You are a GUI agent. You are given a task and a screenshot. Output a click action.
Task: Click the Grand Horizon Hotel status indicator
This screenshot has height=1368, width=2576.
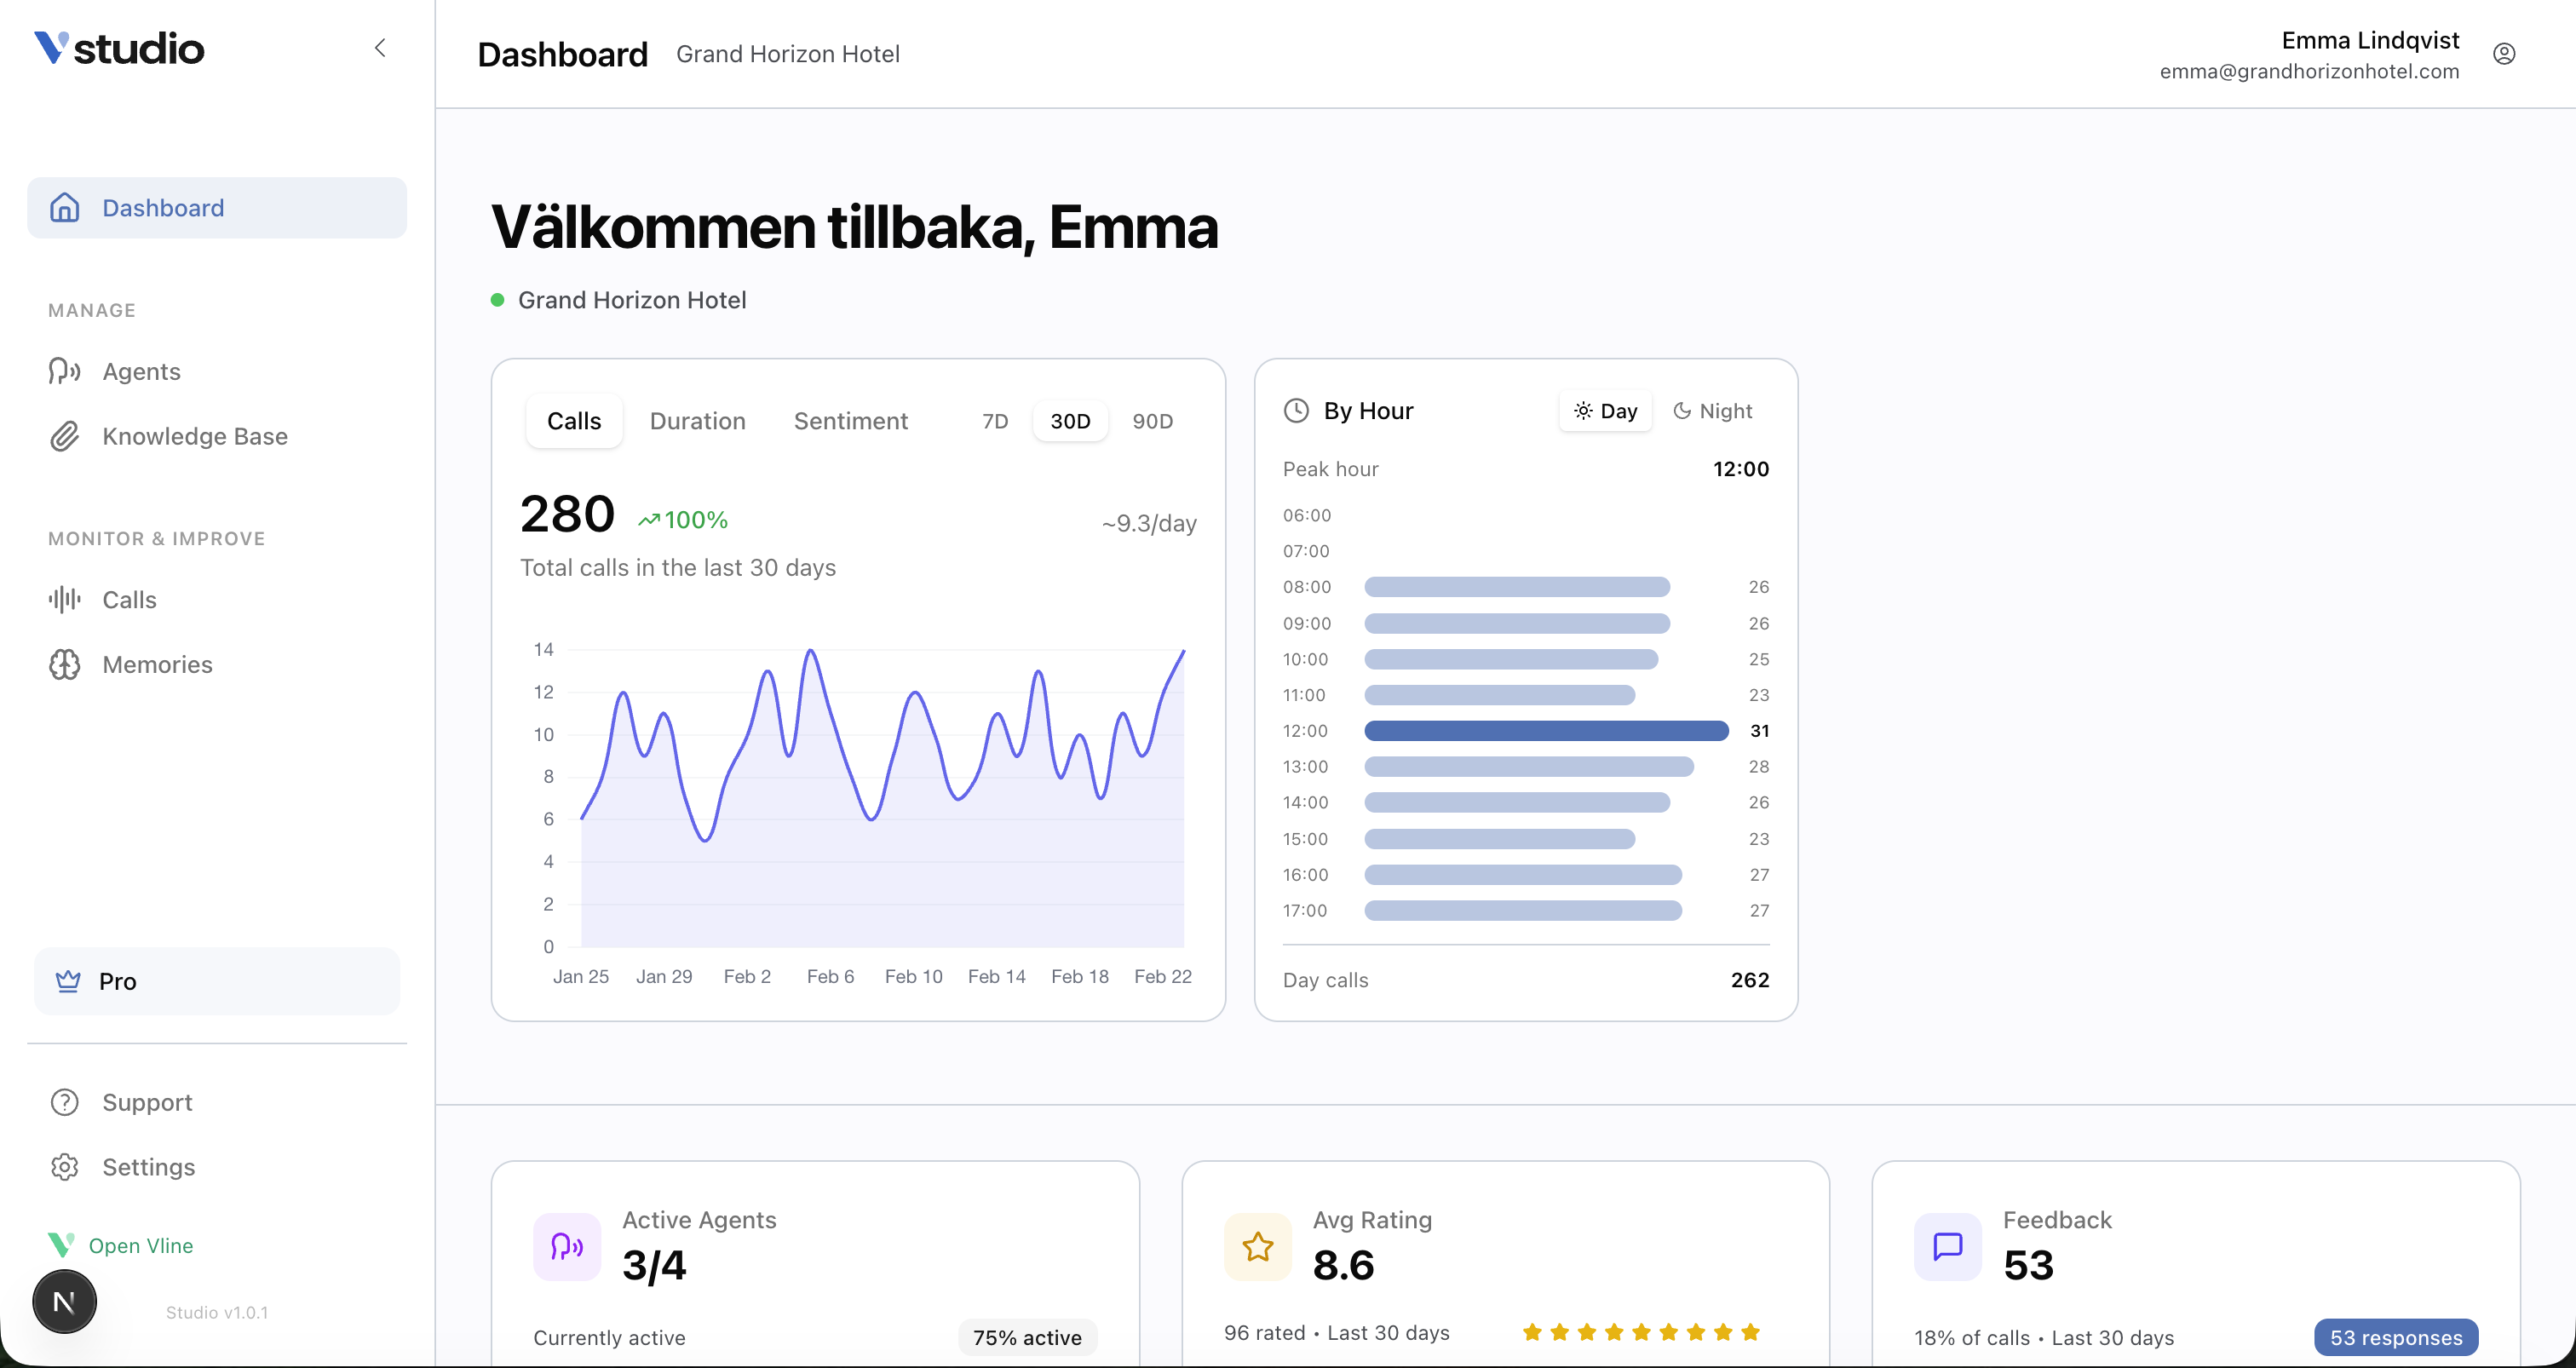[x=498, y=299]
